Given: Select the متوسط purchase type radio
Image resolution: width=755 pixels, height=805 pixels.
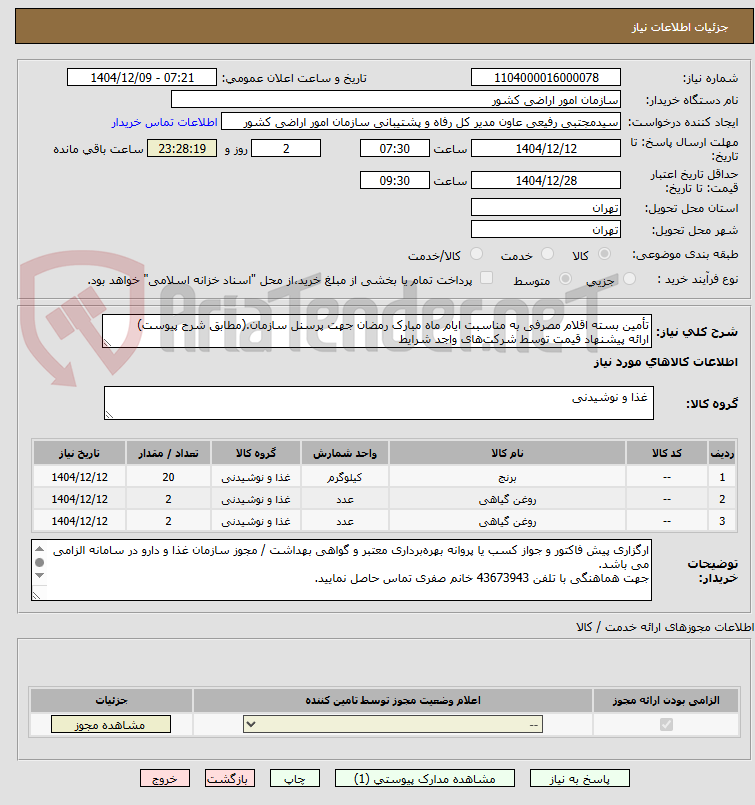Looking at the screenshot, I should pos(565,279).
